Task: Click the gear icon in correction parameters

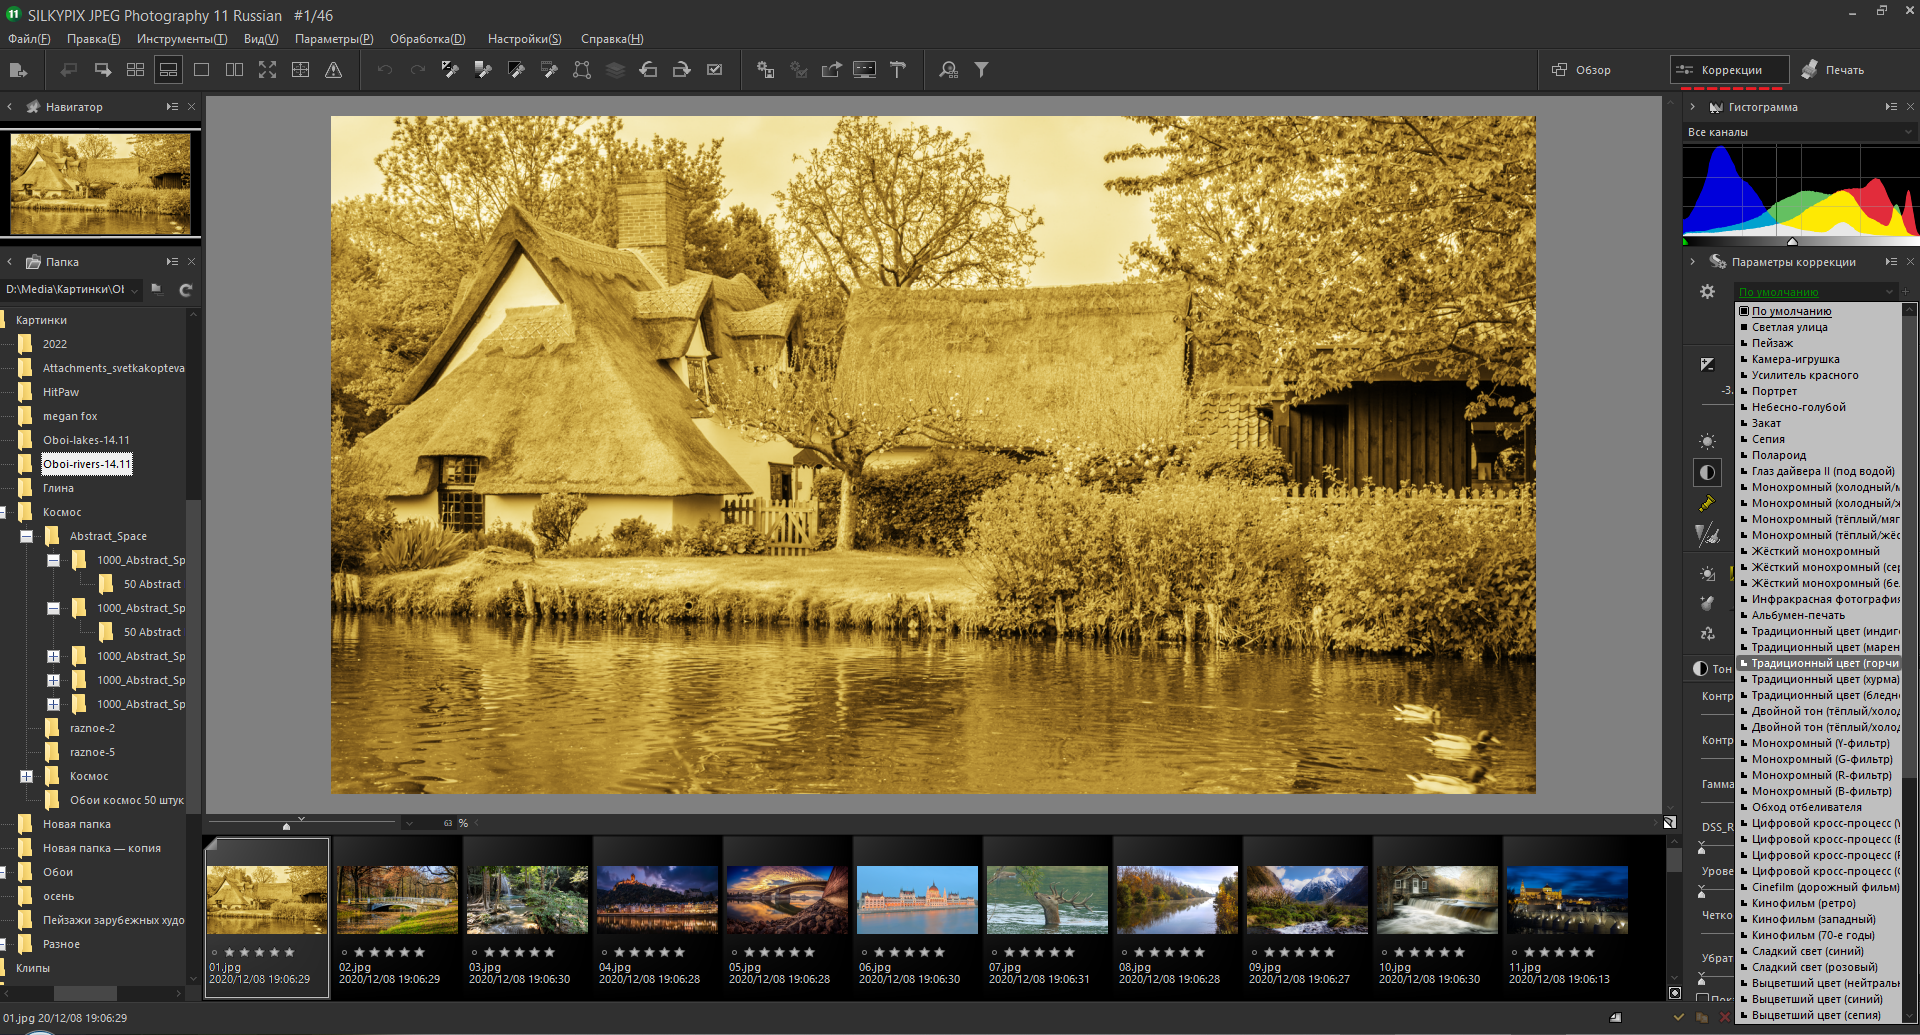Action: (x=1707, y=292)
